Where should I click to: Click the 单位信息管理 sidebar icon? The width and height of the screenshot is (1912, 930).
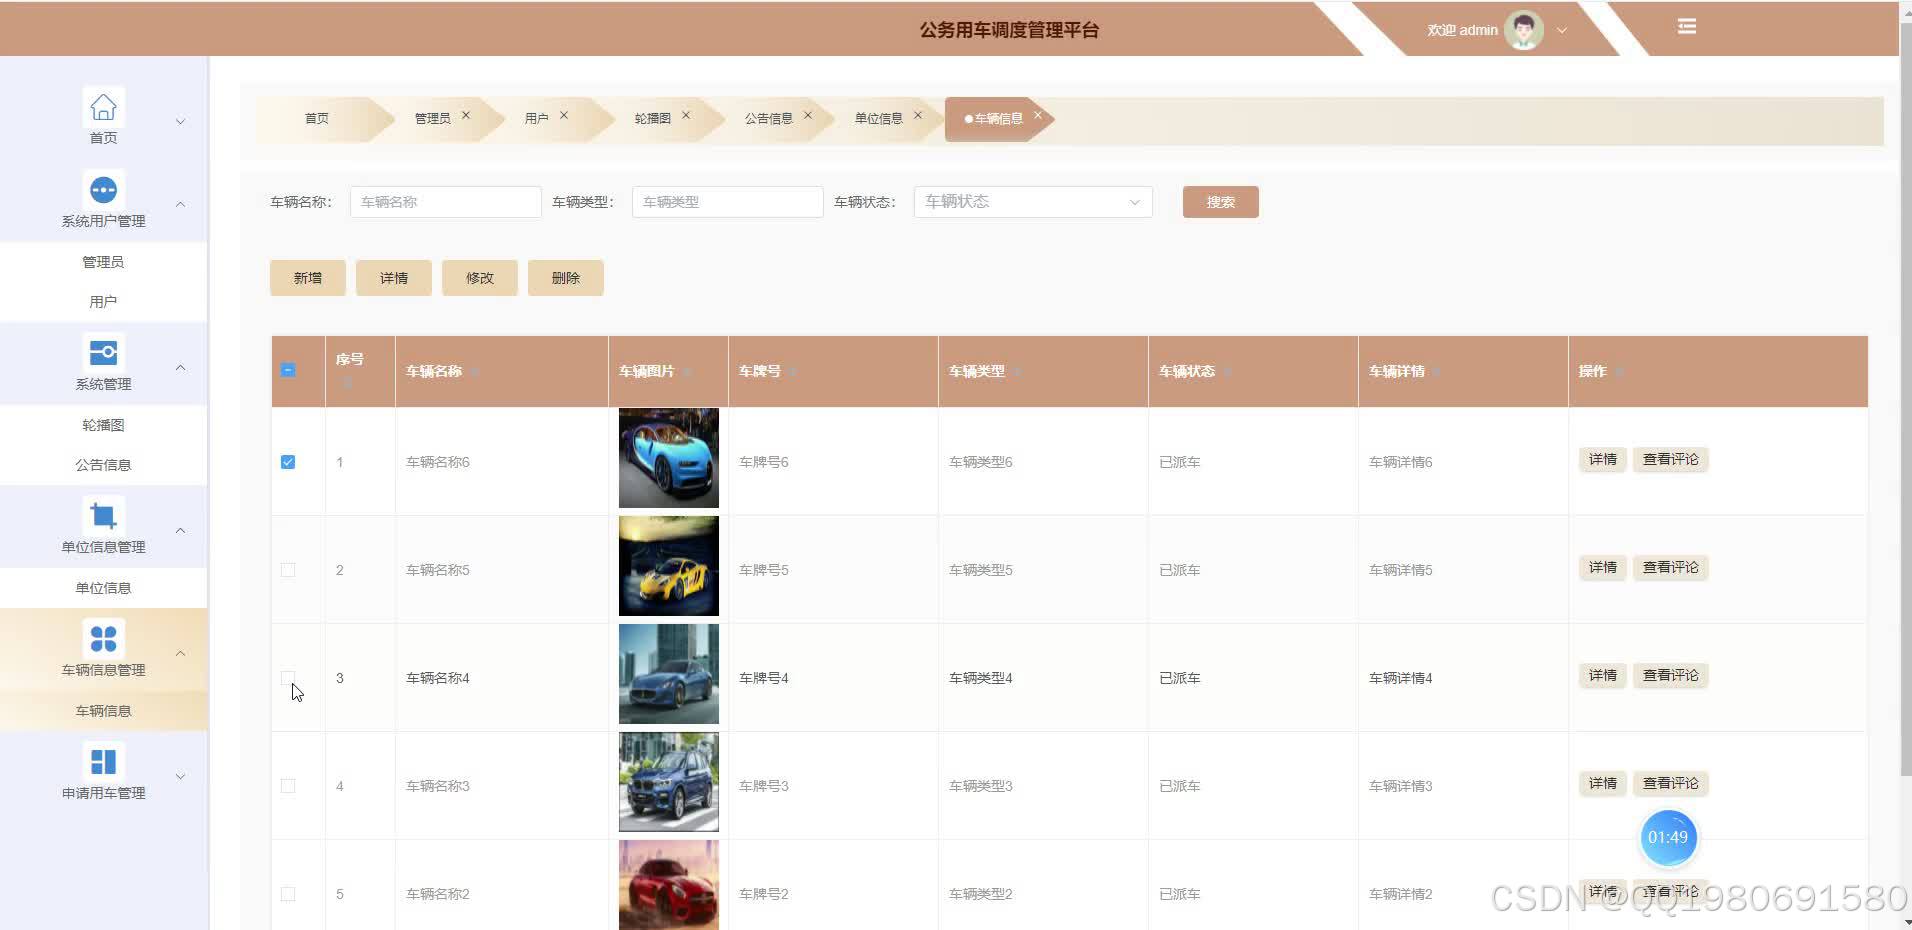coord(103,515)
